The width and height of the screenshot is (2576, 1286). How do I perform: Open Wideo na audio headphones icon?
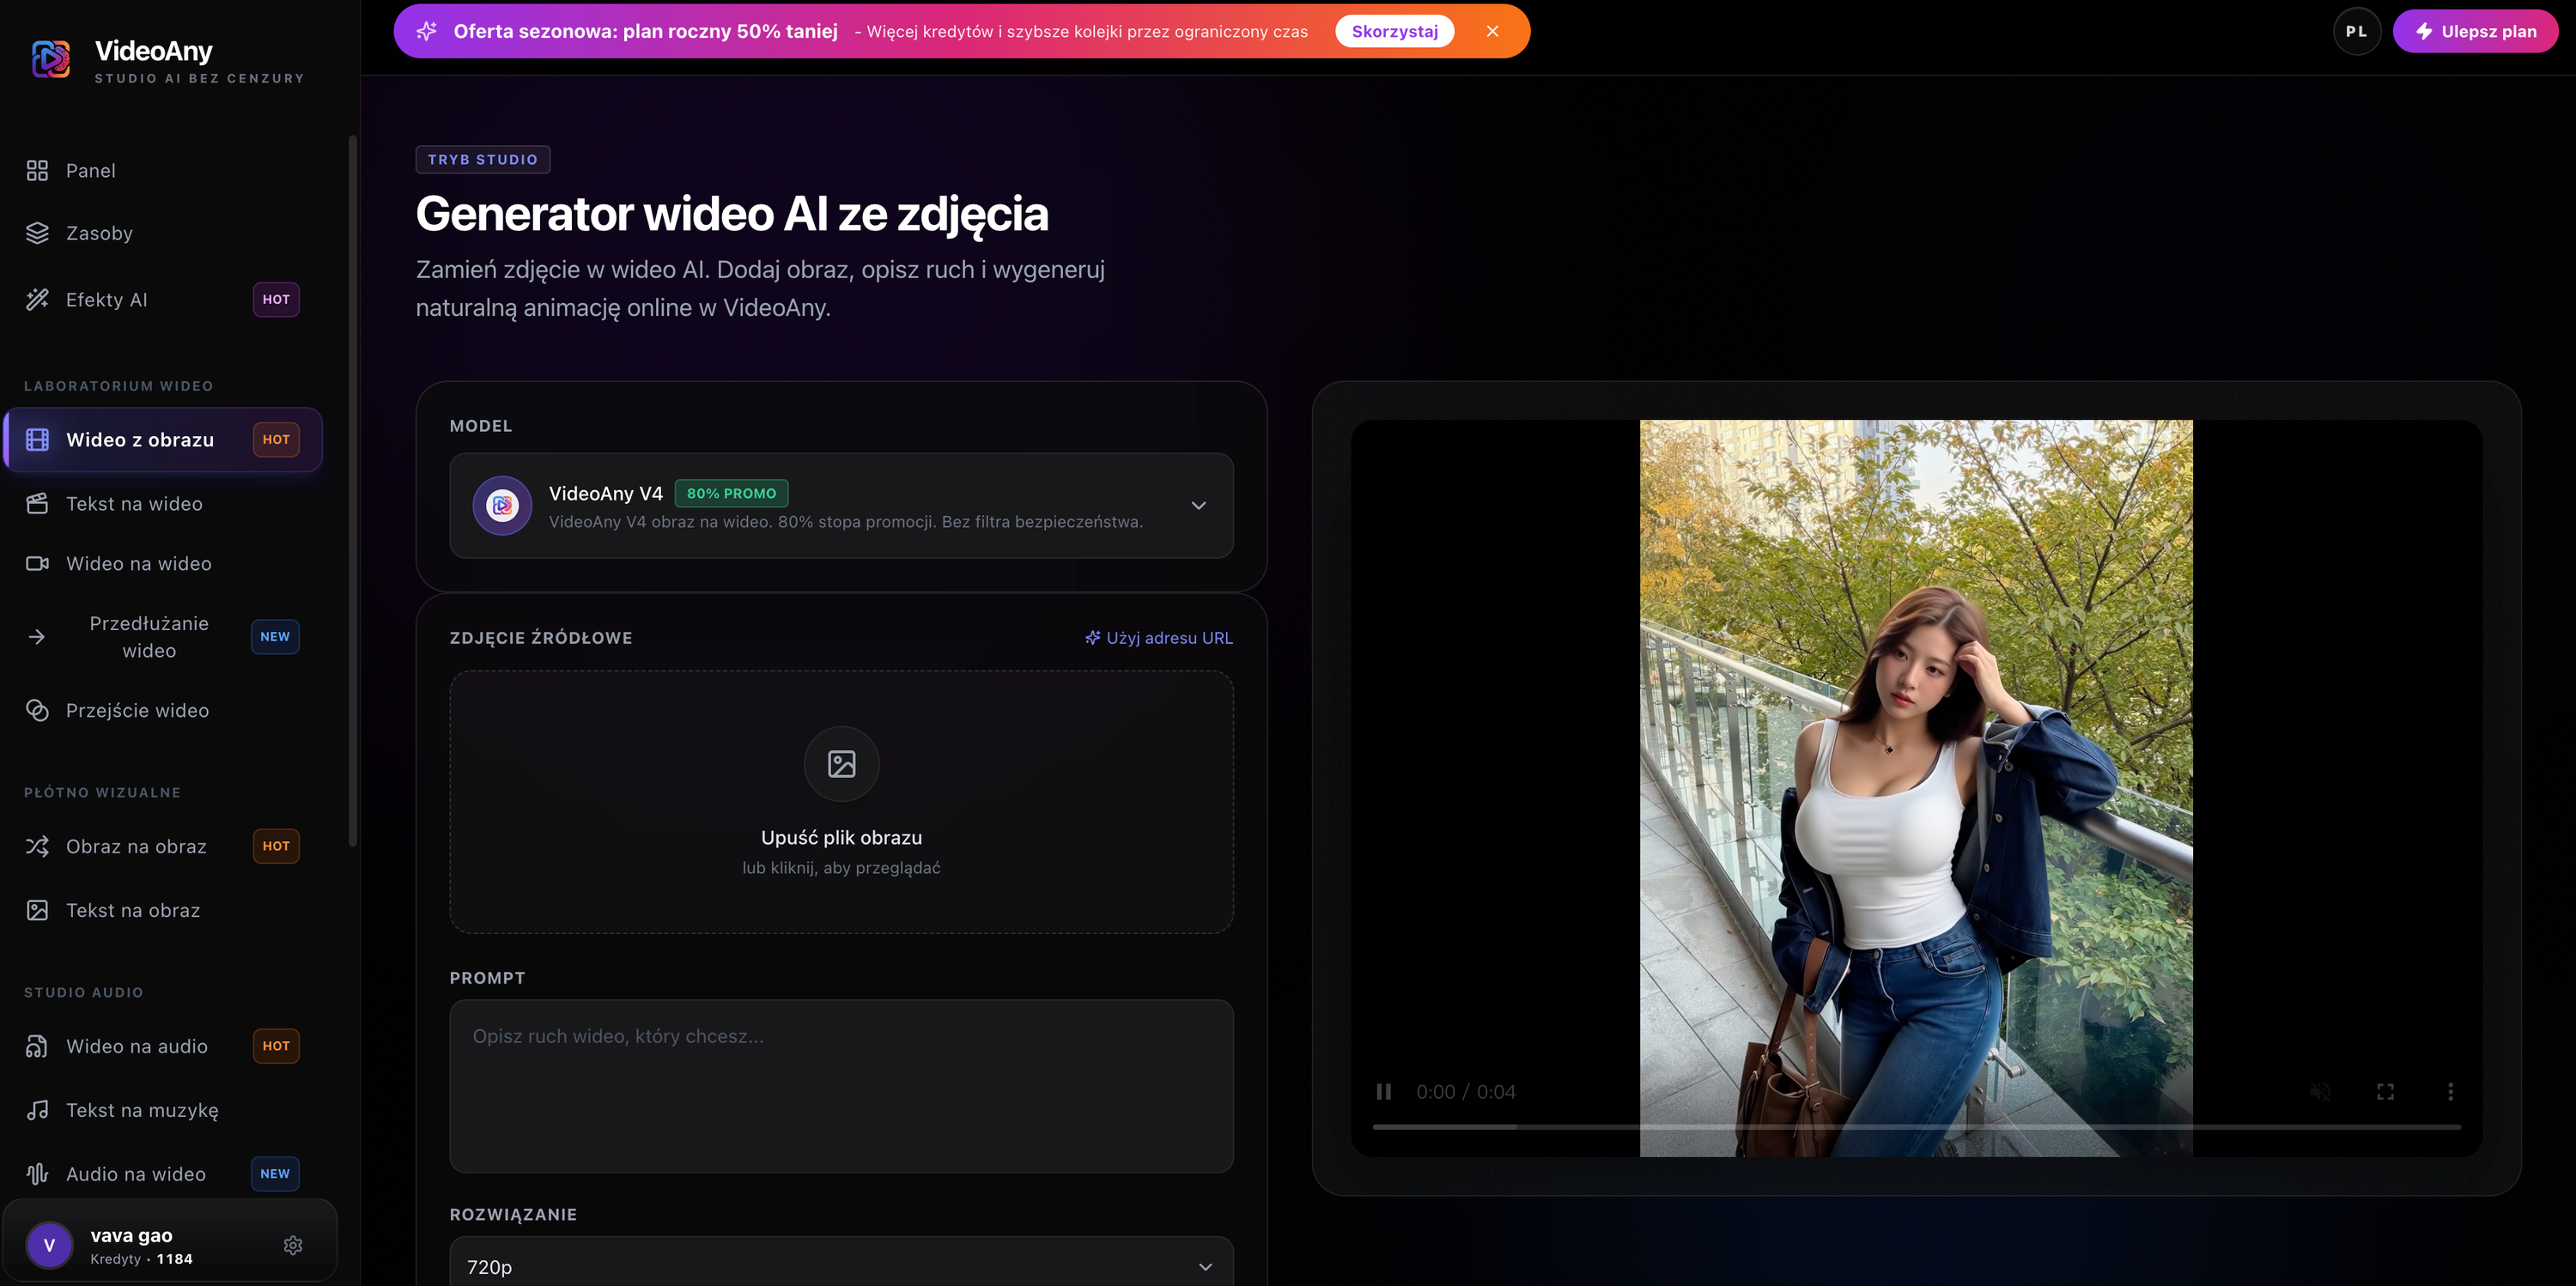[37, 1046]
